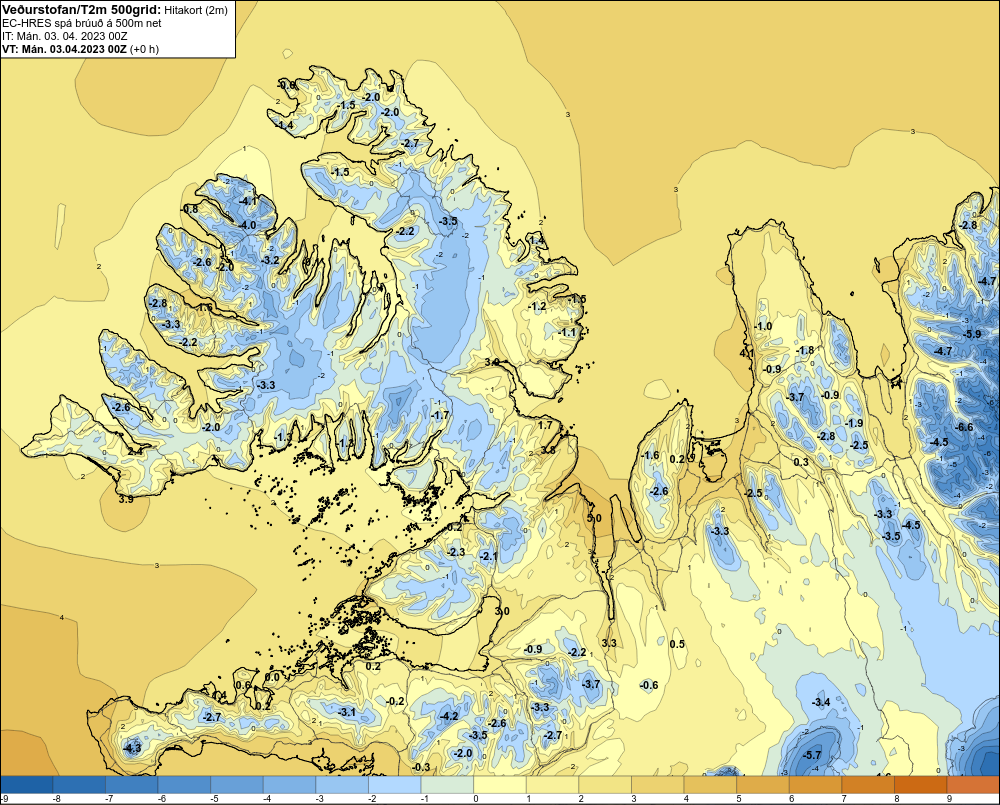The height and width of the screenshot is (805, 1000).
Task: Click the 3.8 temperature label
Action: coord(548,450)
